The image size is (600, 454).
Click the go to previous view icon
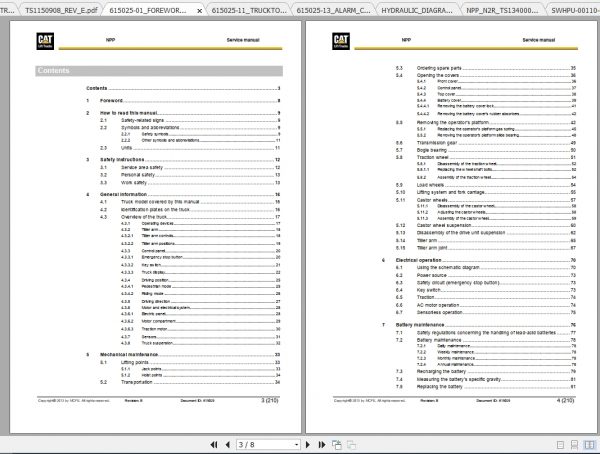(337, 444)
